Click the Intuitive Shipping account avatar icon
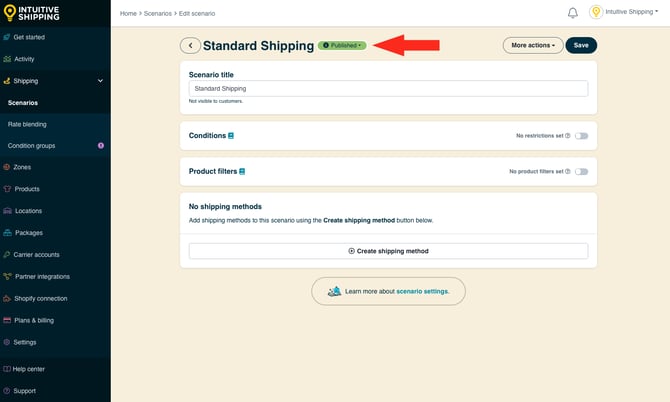Image resolution: width=670 pixels, height=402 pixels. point(596,13)
